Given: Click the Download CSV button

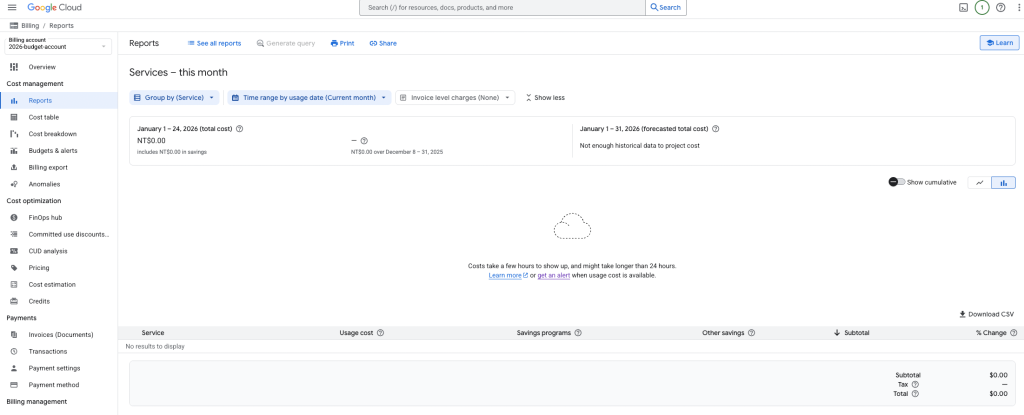Looking at the screenshot, I should tap(986, 314).
